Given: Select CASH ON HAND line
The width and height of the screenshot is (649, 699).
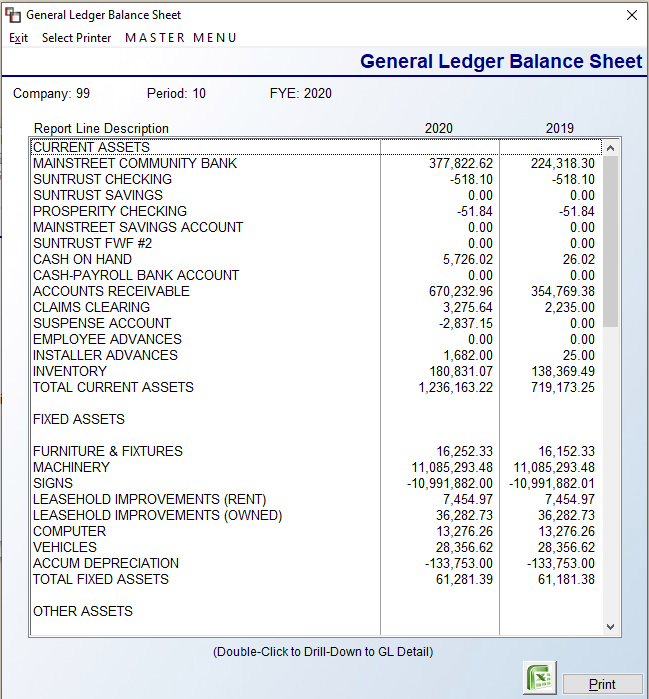Looking at the screenshot, I should point(316,259).
